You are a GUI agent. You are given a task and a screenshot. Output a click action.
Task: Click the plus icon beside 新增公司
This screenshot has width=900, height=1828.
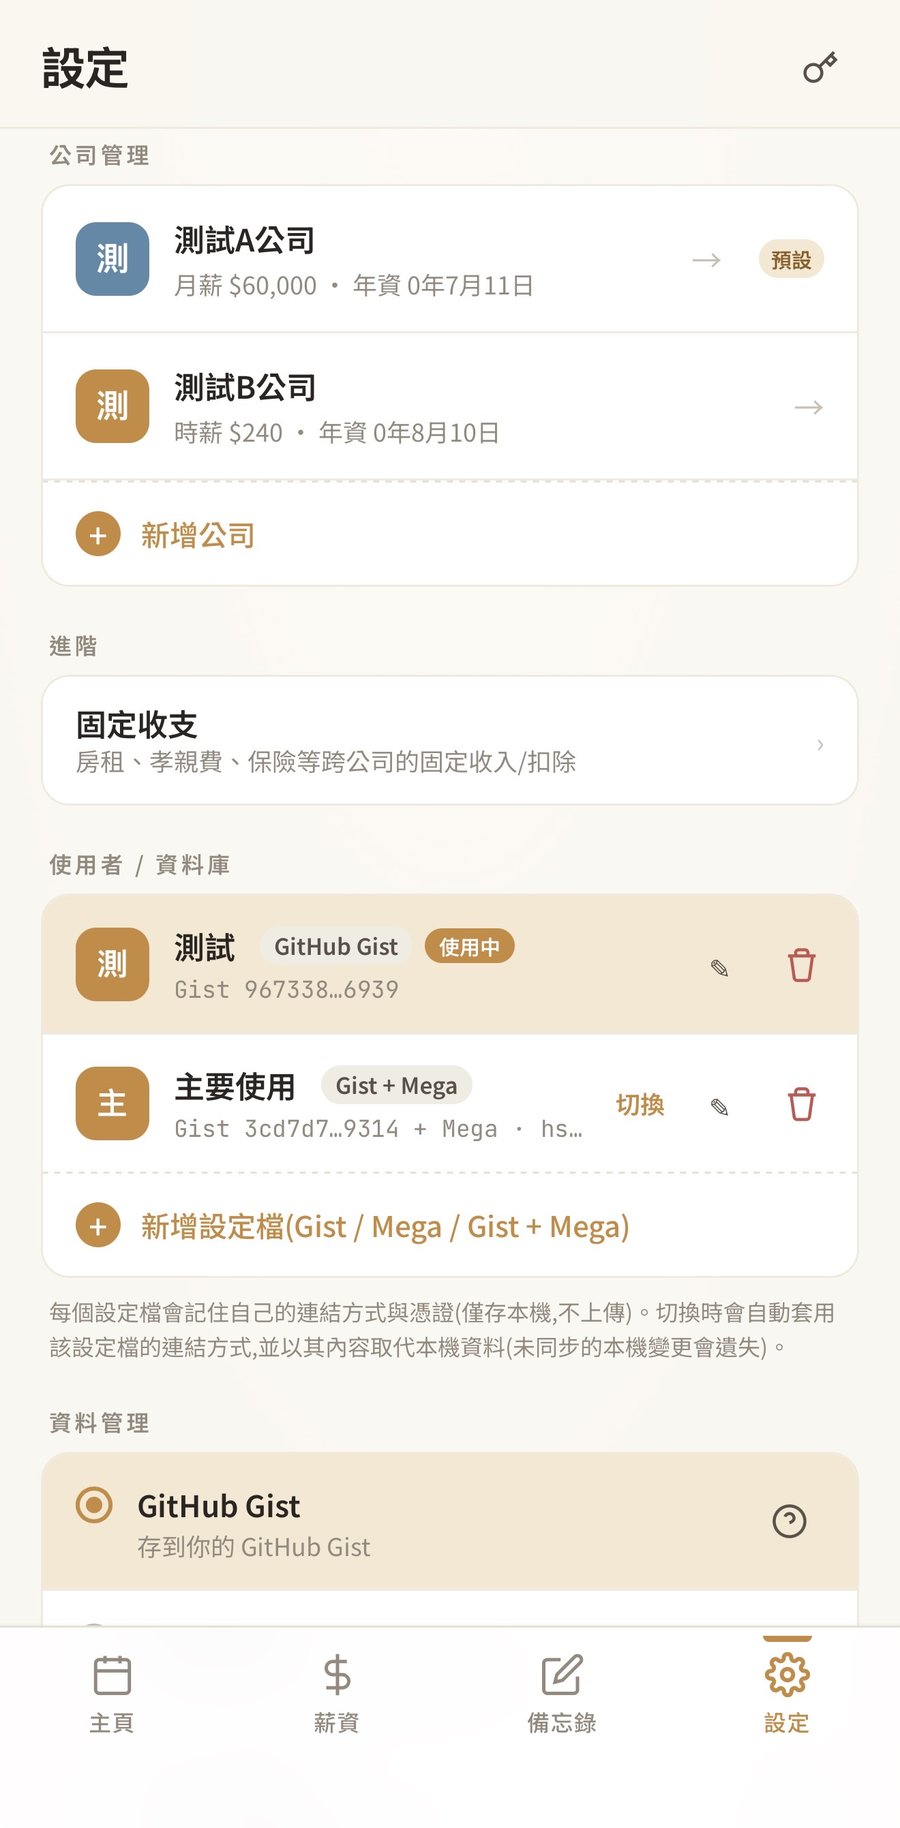point(98,535)
